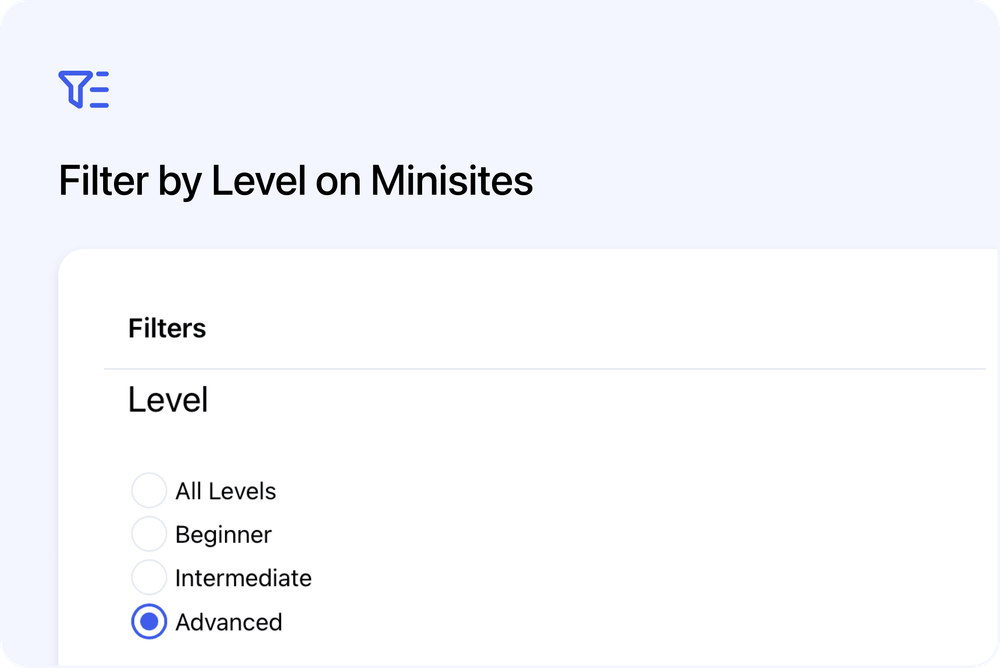Click the All Levels text label
Screen dimensions: 1000x668
coord(226,491)
